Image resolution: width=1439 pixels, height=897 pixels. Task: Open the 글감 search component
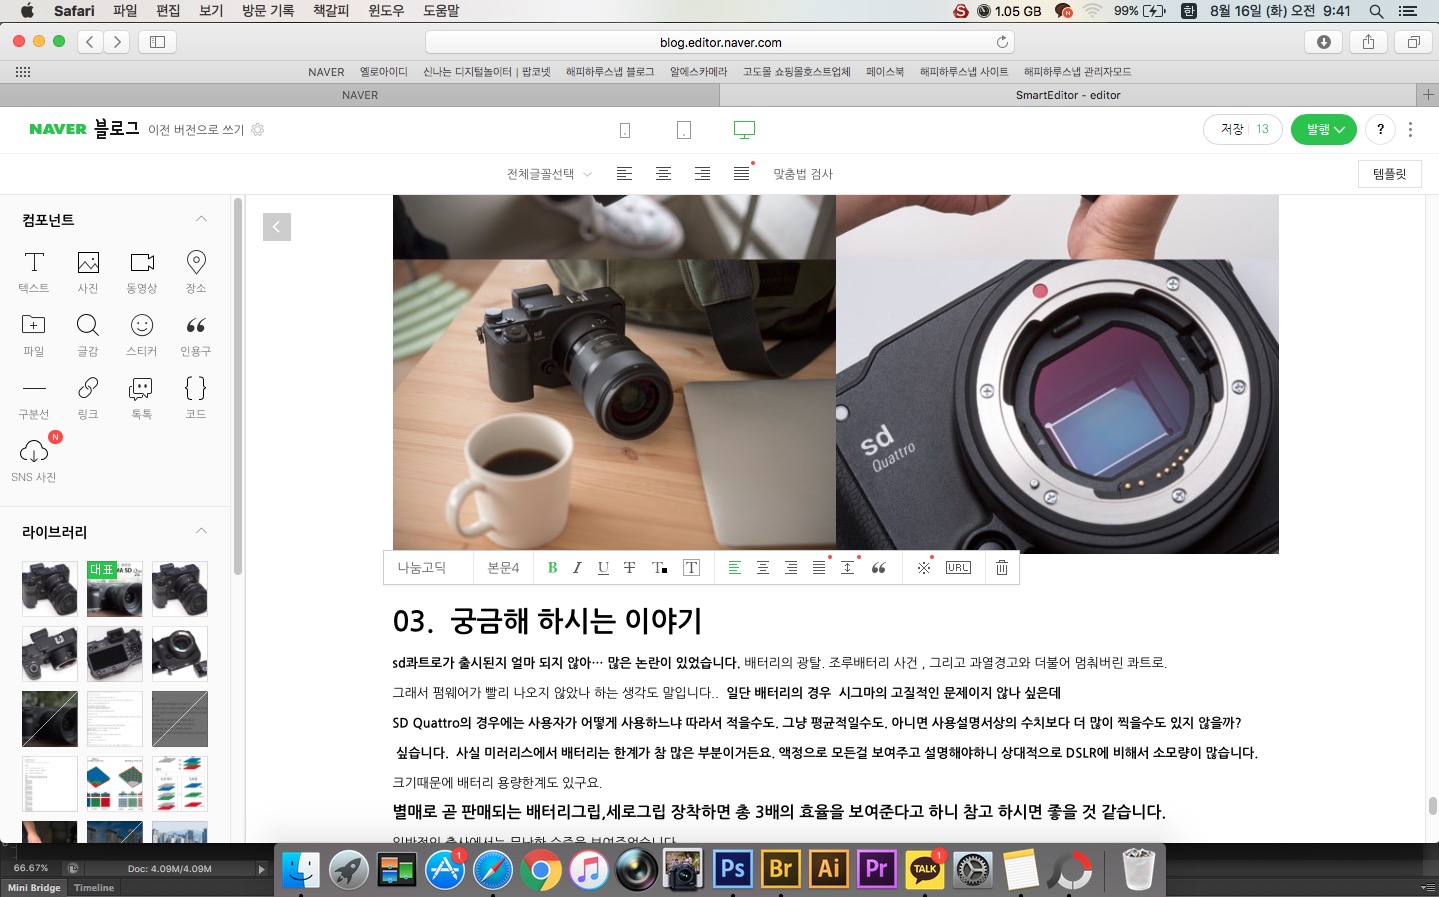click(x=88, y=335)
